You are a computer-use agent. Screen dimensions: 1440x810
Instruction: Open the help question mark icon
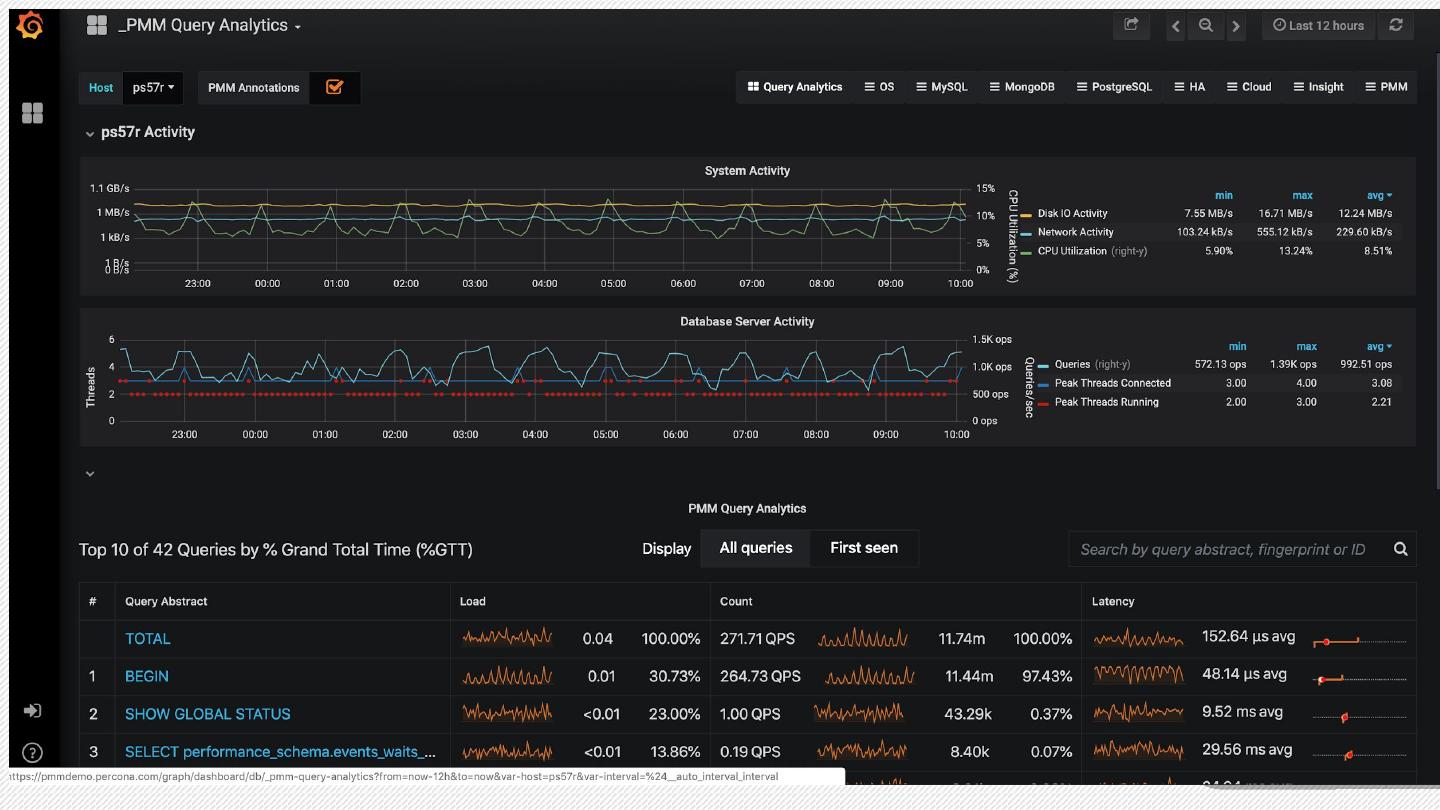point(32,753)
